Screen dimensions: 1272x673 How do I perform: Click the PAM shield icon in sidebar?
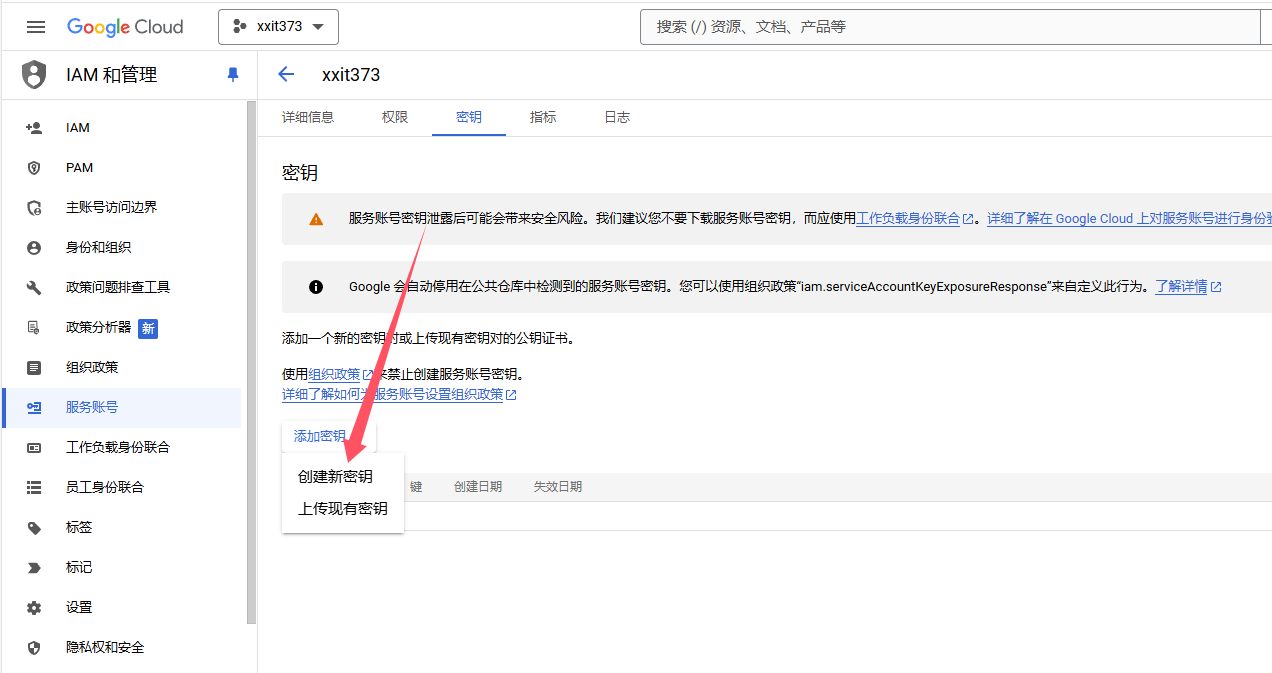click(34, 168)
